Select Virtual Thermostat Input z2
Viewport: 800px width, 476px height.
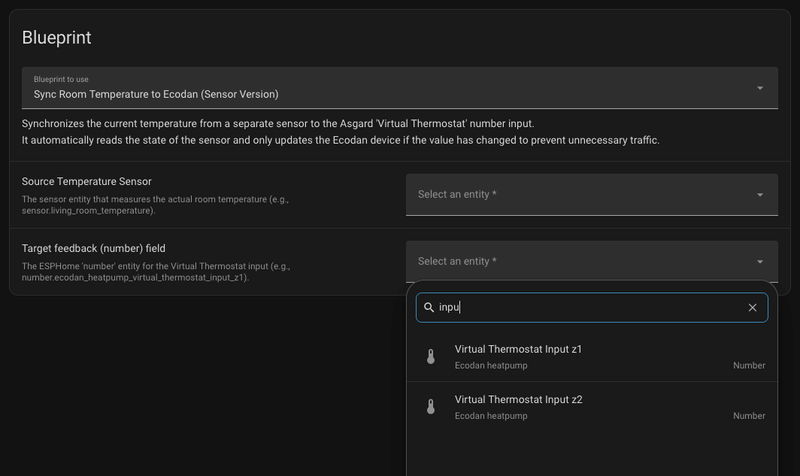[591, 407]
